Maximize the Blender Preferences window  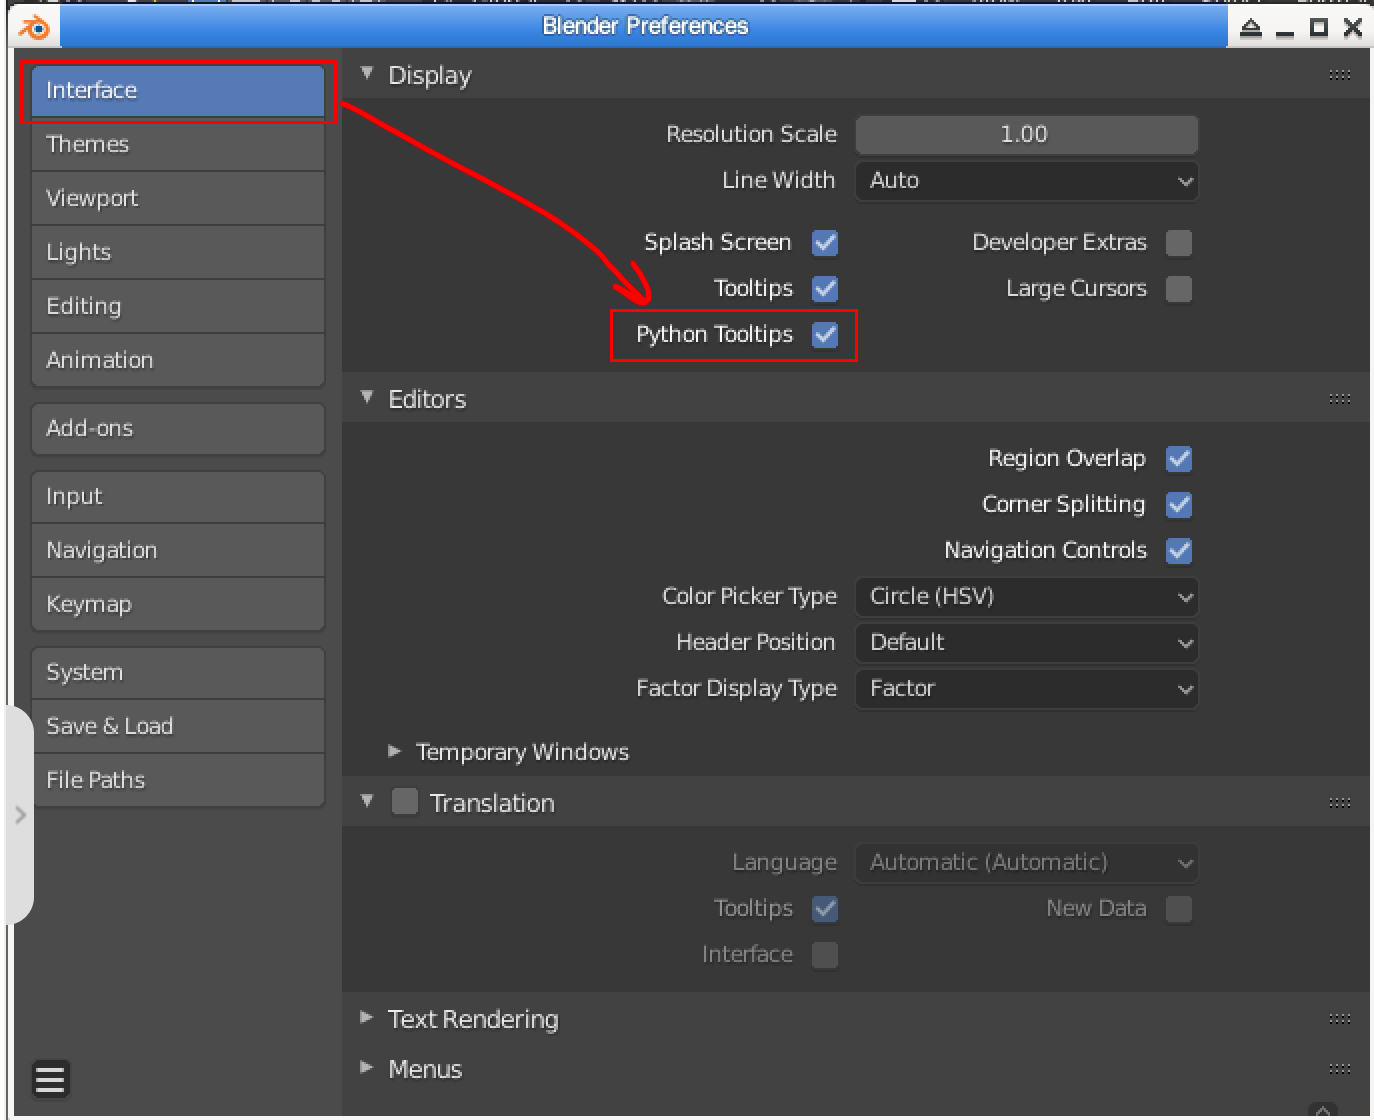(1319, 28)
